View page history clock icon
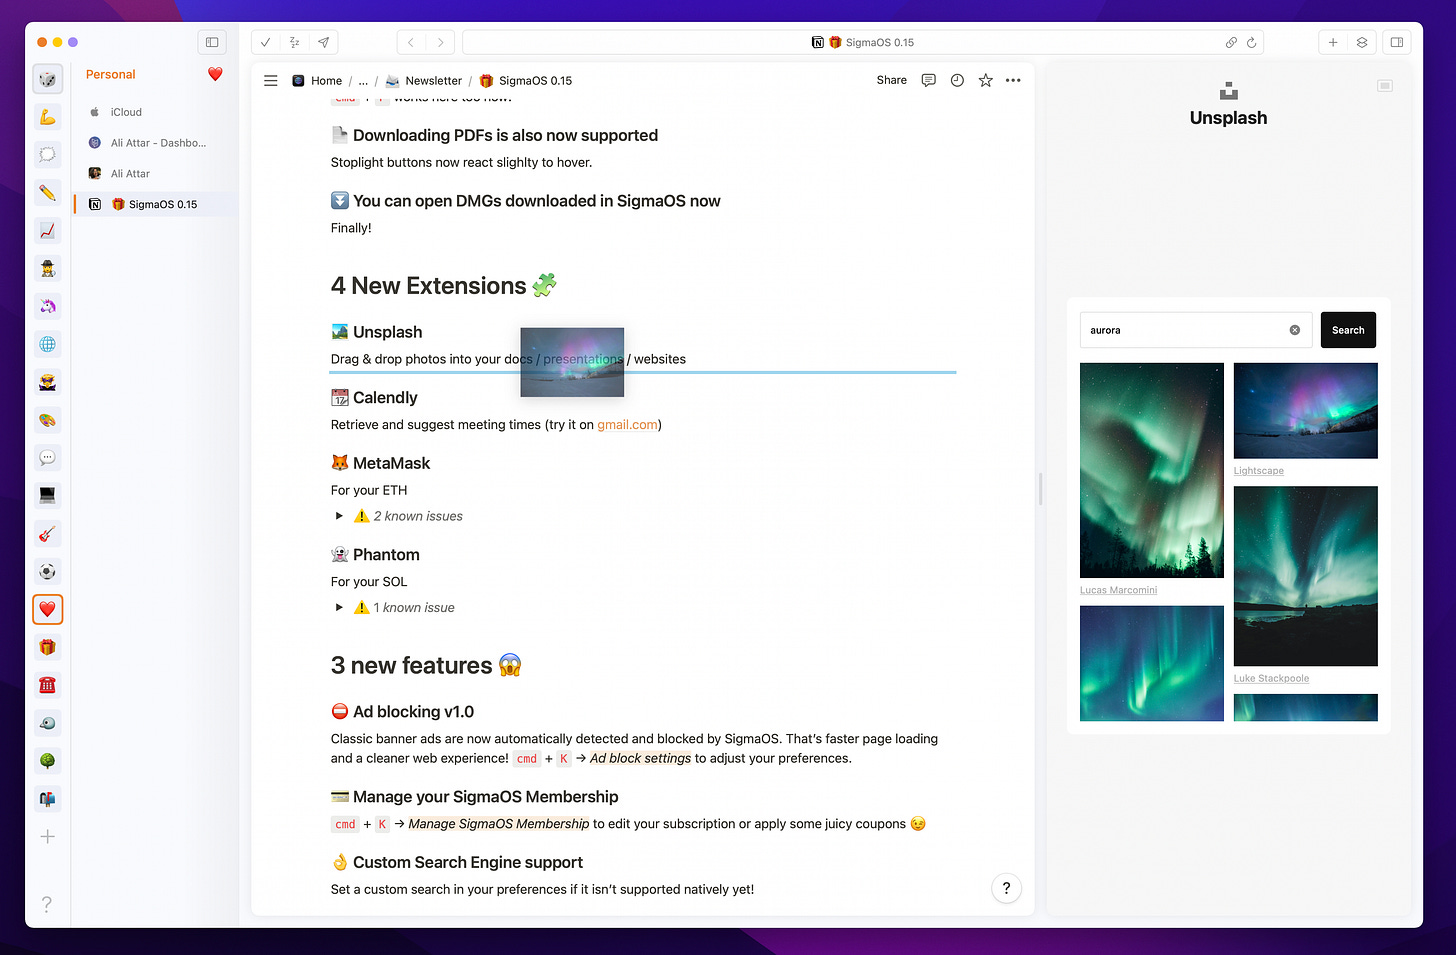Screen dimensions: 1456x955 [957, 80]
